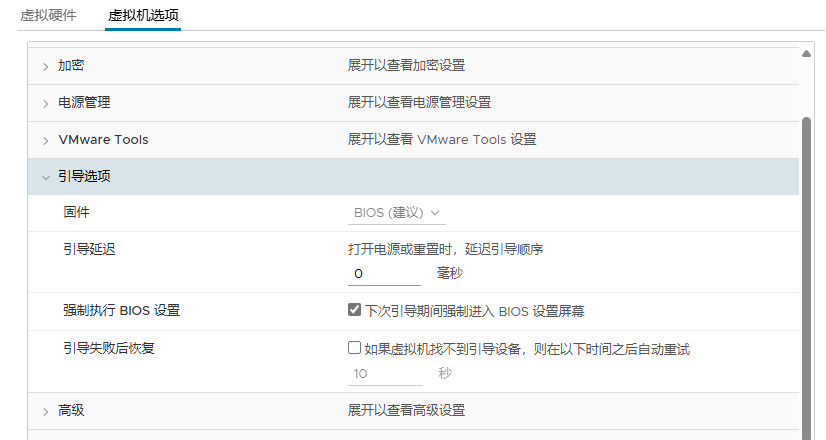This screenshot has width=826, height=440.
Task: Open the 固件 BIOS (建议) dropdown
Action: tap(397, 213)
